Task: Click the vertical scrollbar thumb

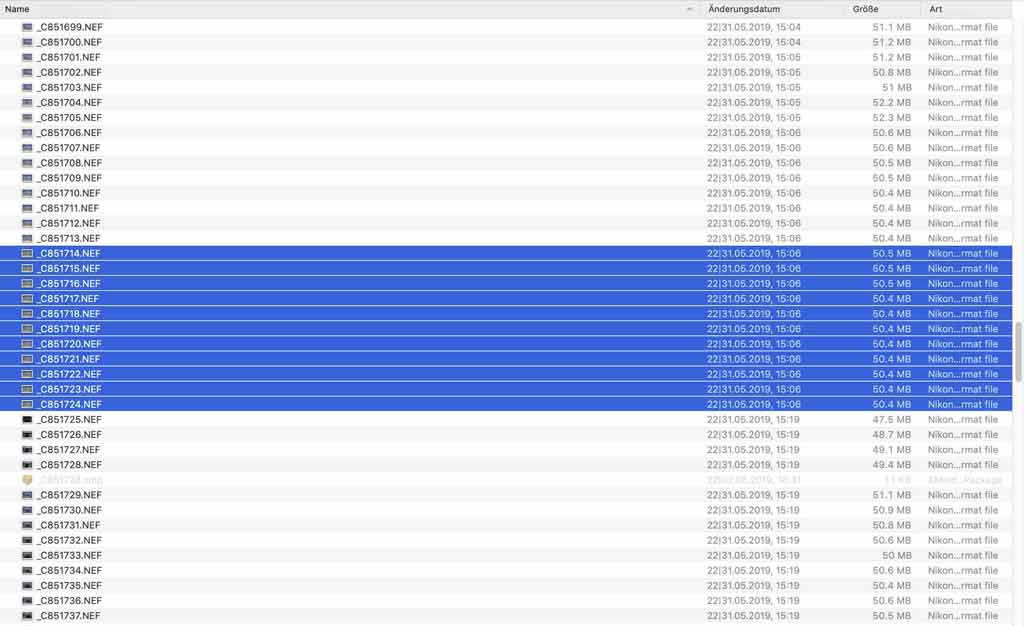Action: click(1017, 351)
